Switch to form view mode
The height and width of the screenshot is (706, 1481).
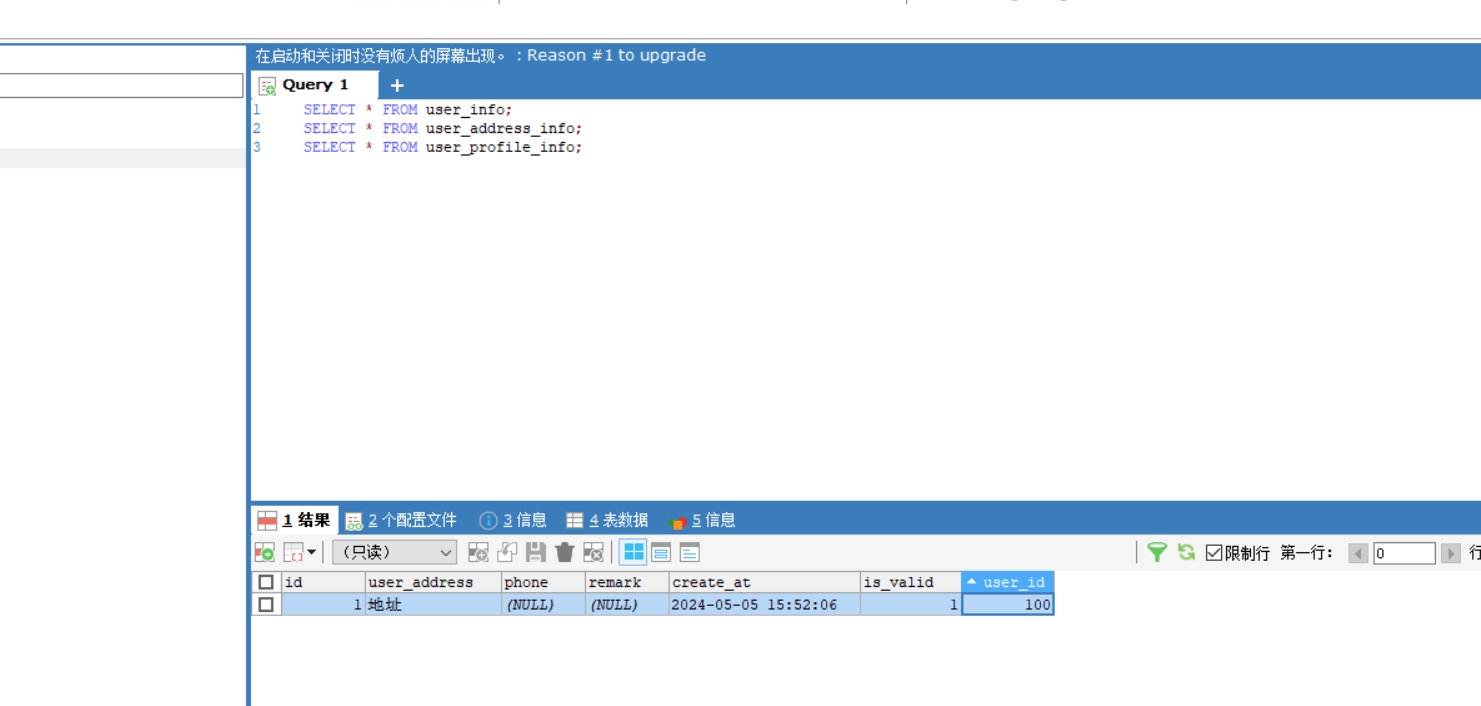[661, 552]
